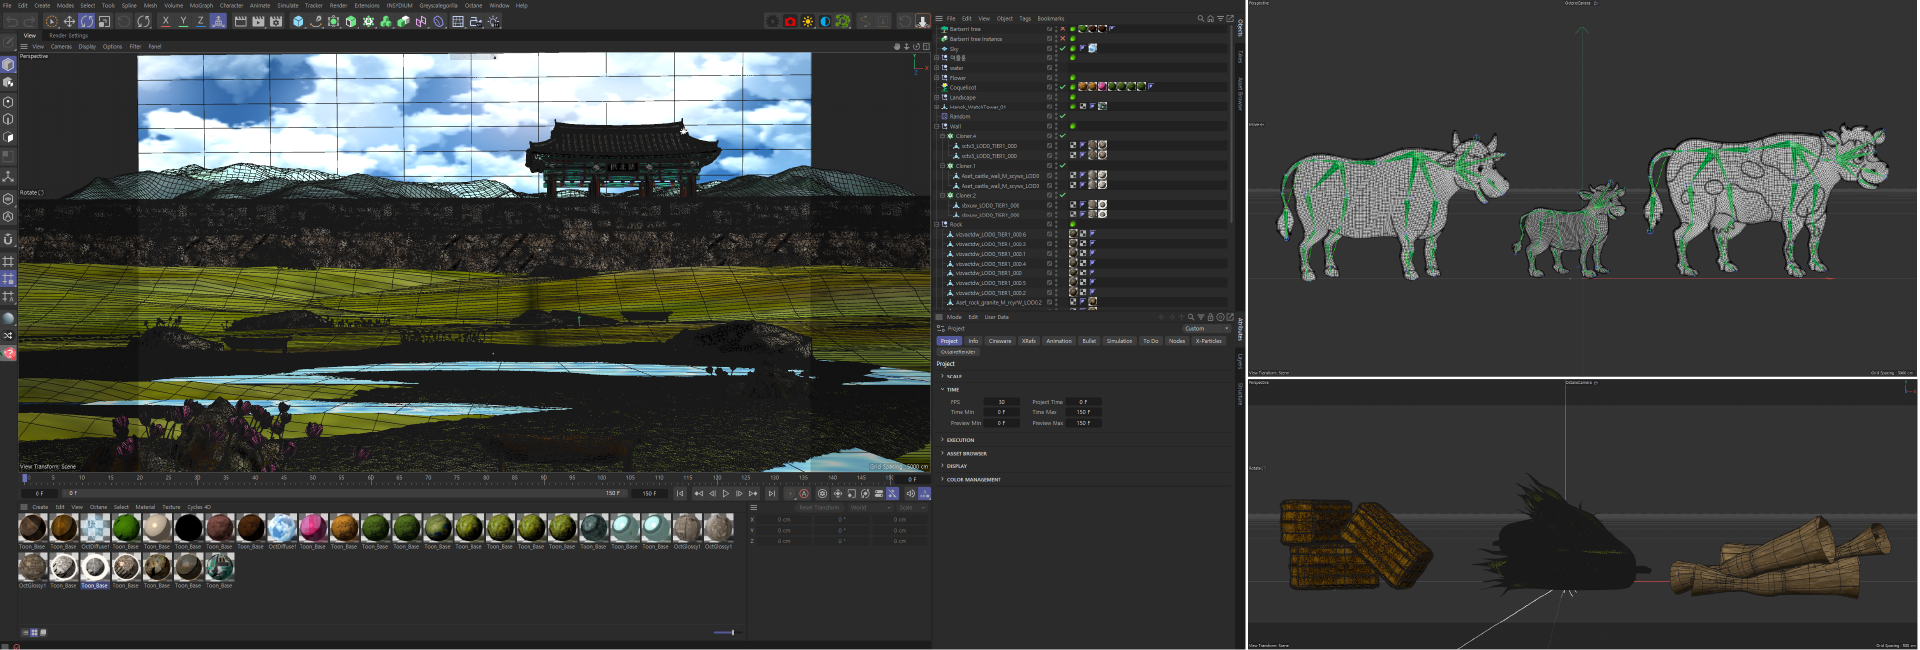The width and height of the screenshot is (1920, 650).
Task: Click the Camera object toolbar icon
Action: tap(476, 21)
